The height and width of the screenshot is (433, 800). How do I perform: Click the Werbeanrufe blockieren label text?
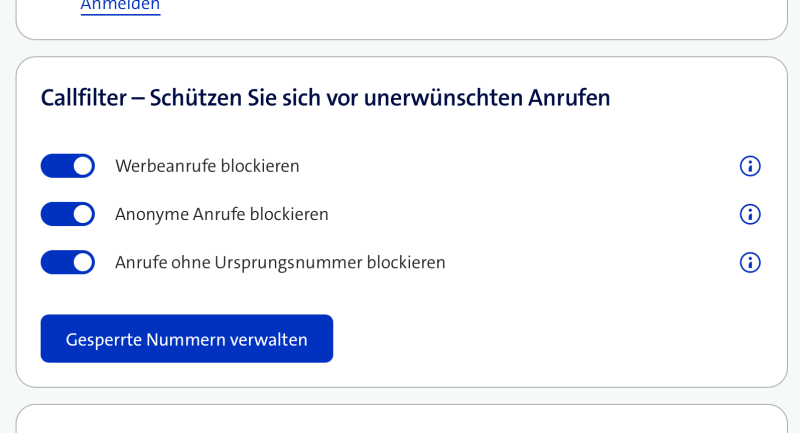click(207, 166)
